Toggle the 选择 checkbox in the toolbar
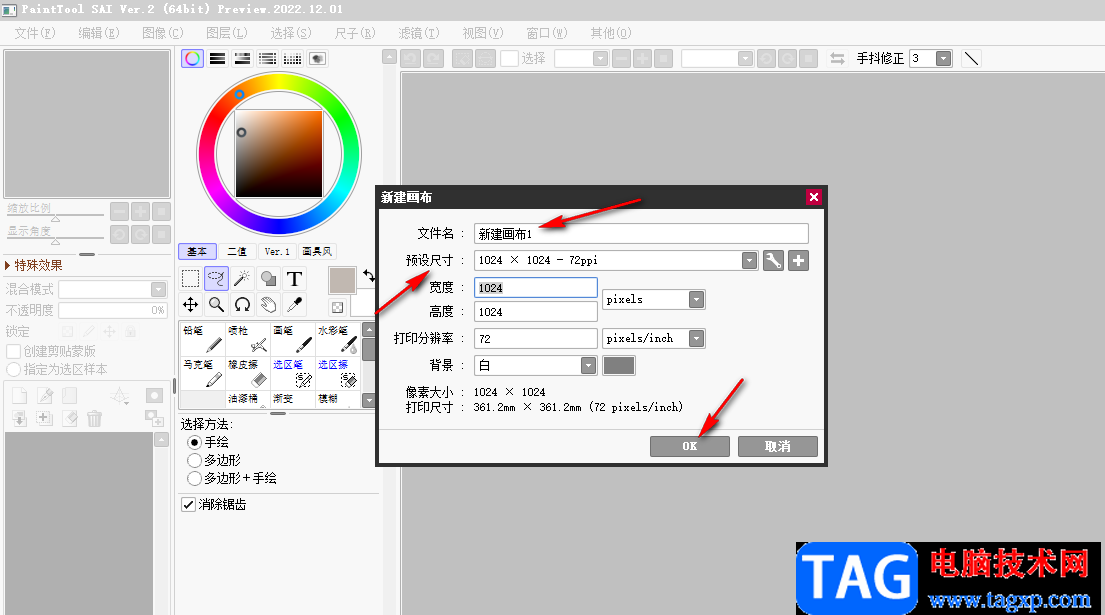This screenshot has width=1105, height=615. [509, 58]
